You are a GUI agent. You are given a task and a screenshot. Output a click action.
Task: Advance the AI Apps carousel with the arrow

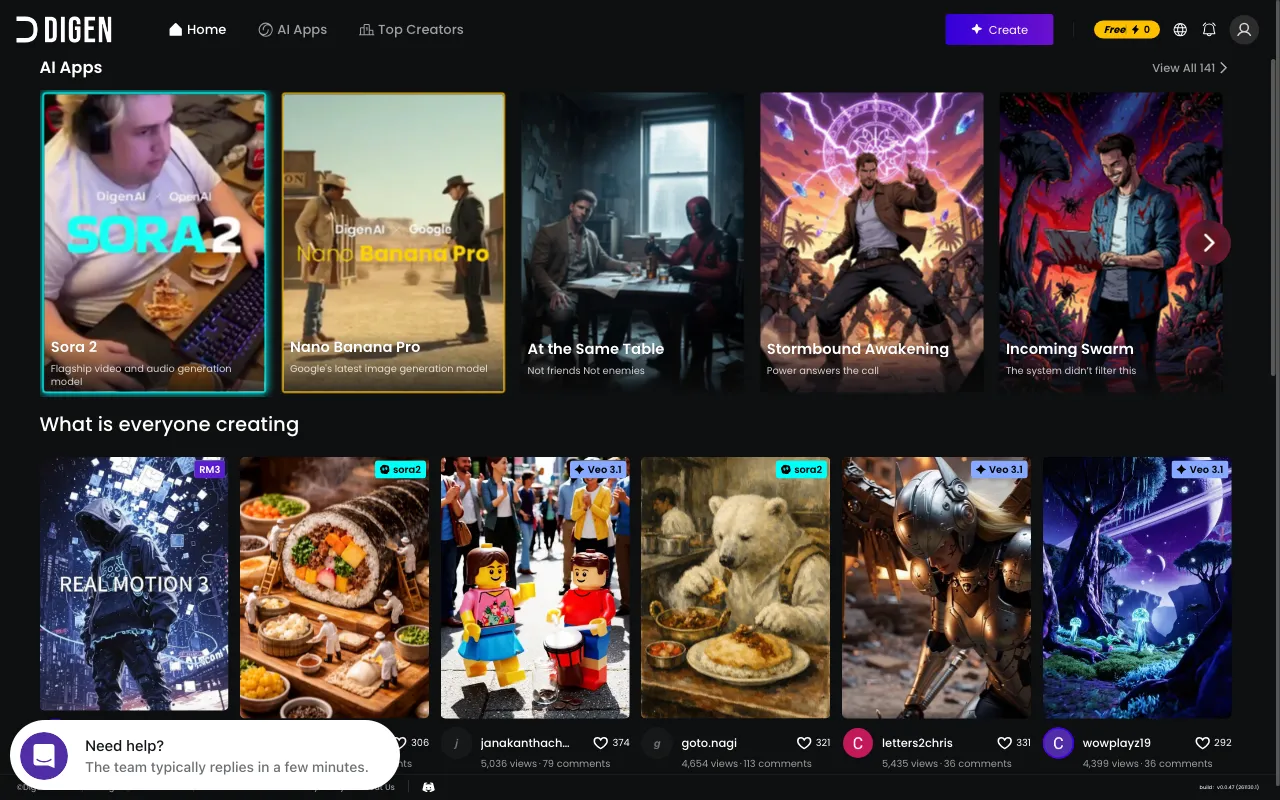[x=1208, y=243]
